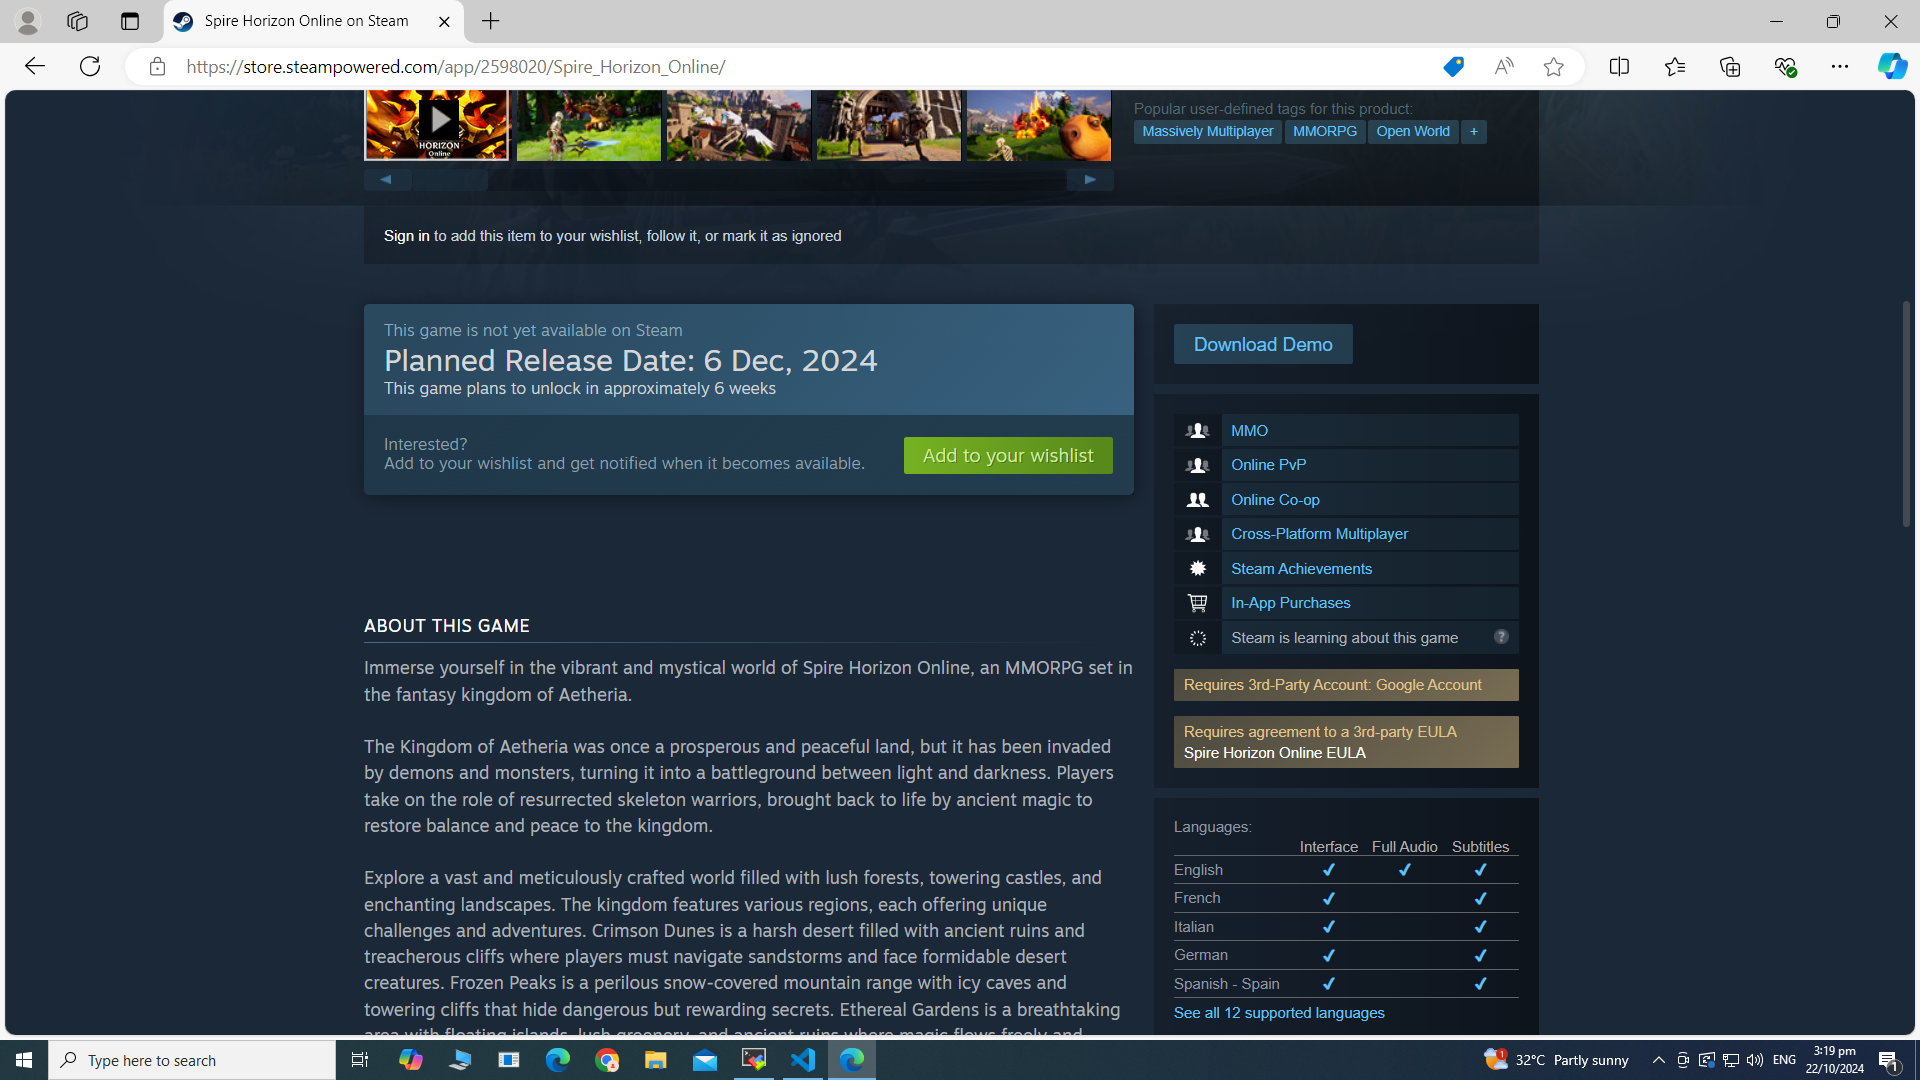The image size is (1920, 1080).
Task: Open Split screen view icon
Action: click(x=1619, y=67)
